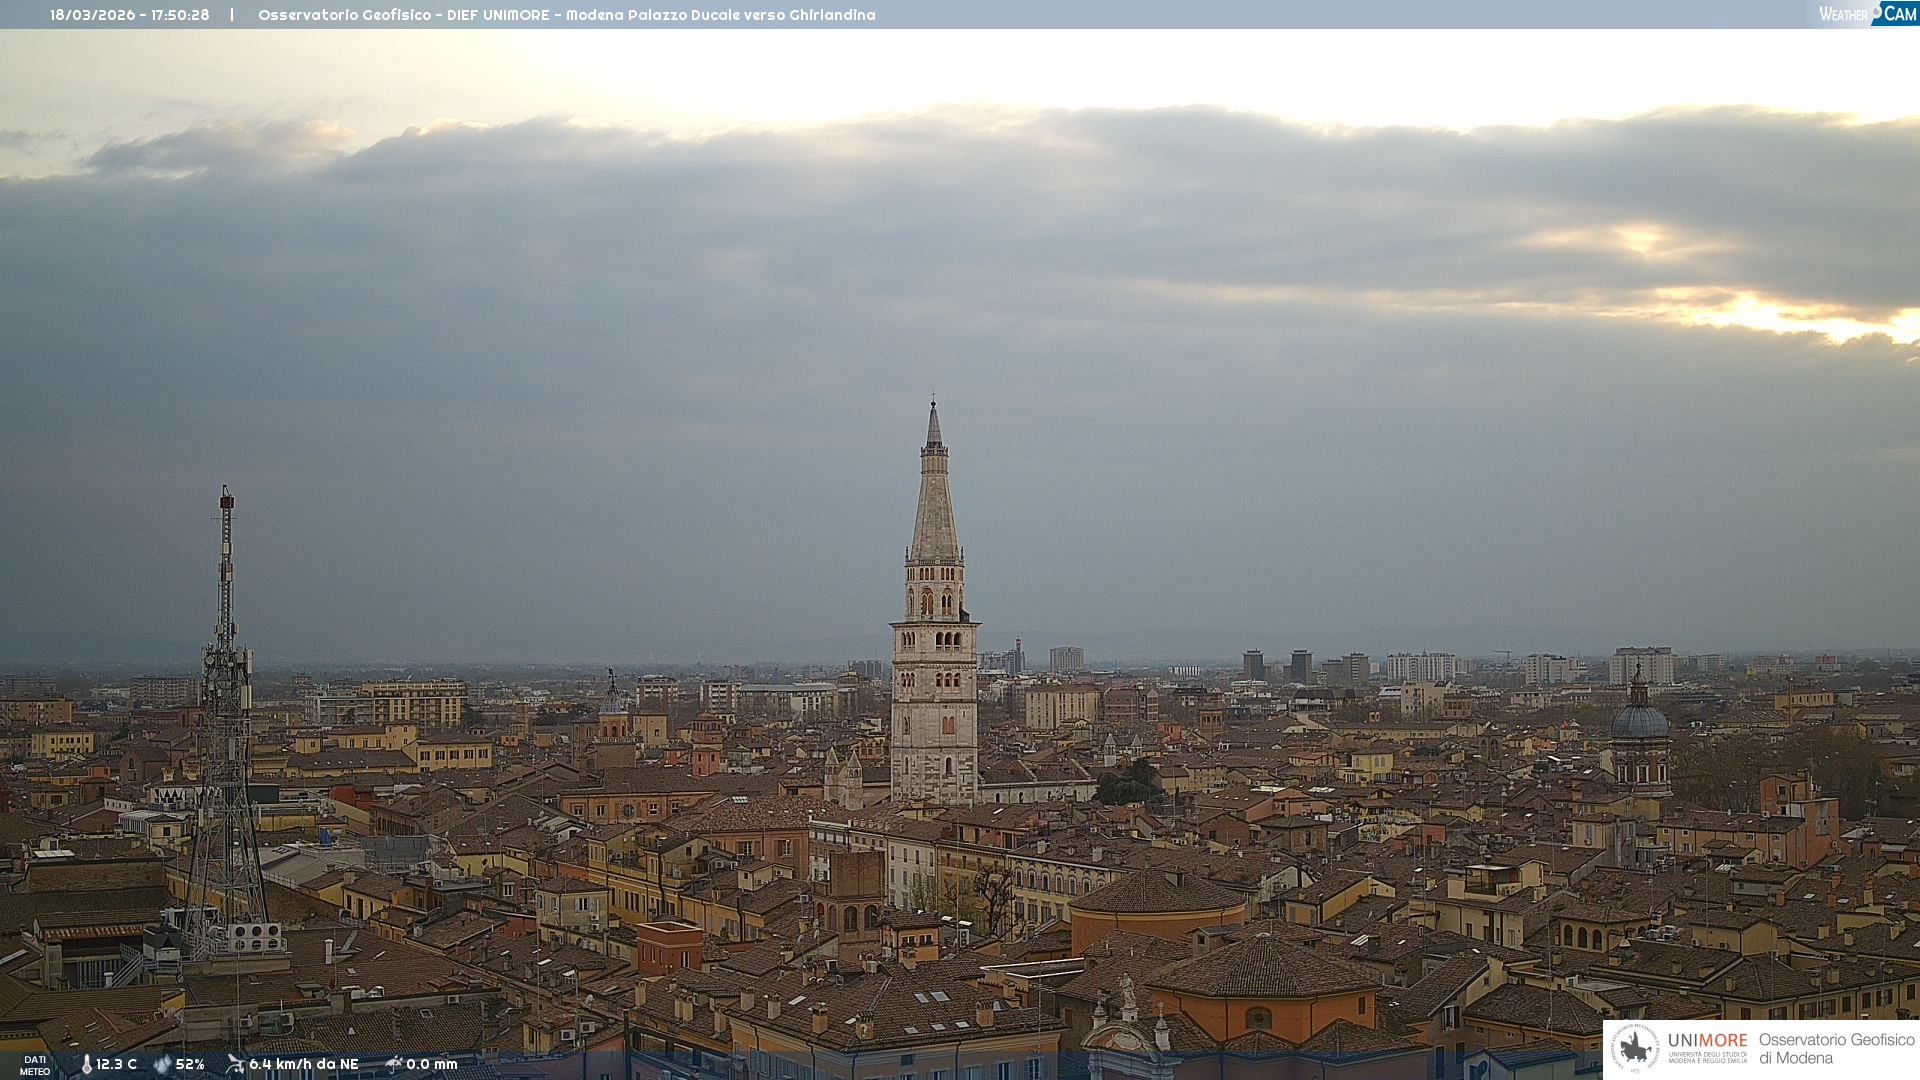Click the umbrella rainfall icon
Screen dimensions: 1920x1080
click(x=393, y=1064)
